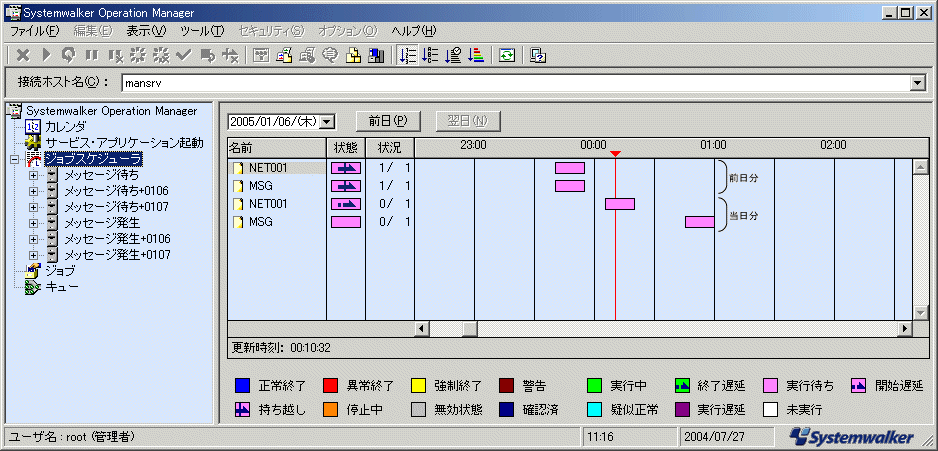Open the 編集(E) menu
This screenshot has height=451, width=938.
[x=93, y=31]
